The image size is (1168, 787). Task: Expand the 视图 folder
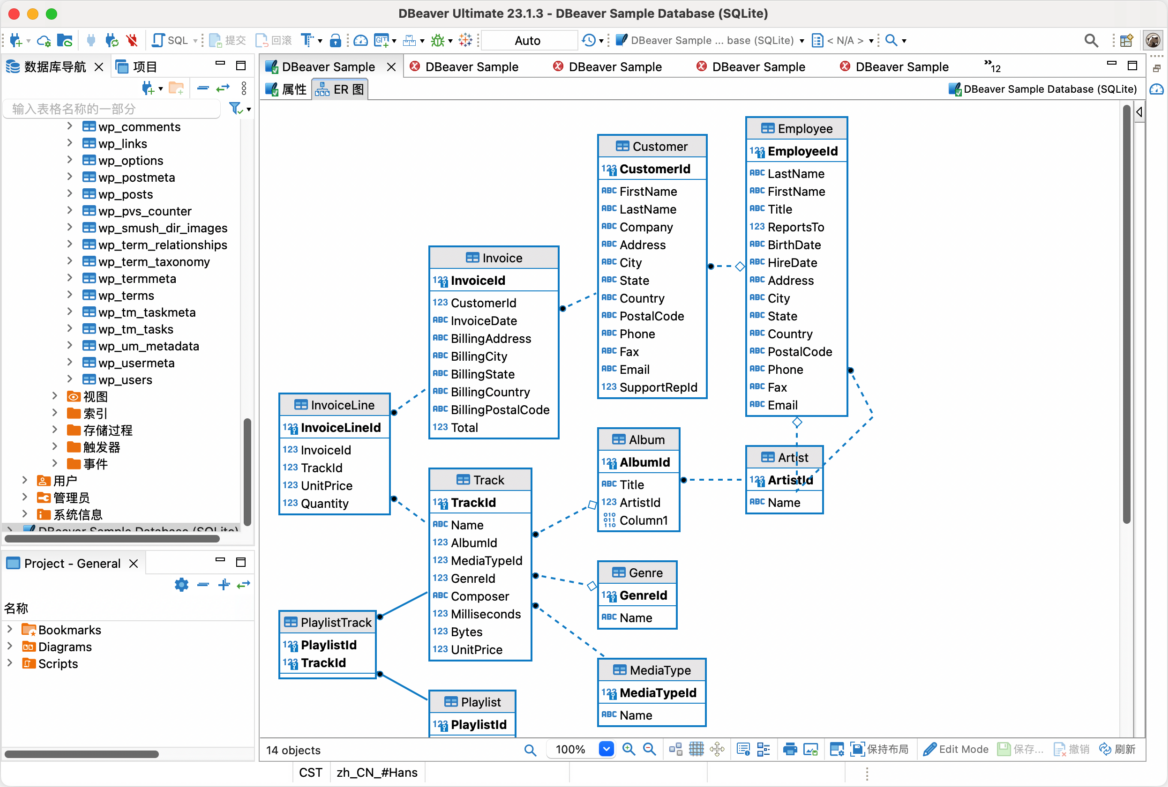point(55,397)
